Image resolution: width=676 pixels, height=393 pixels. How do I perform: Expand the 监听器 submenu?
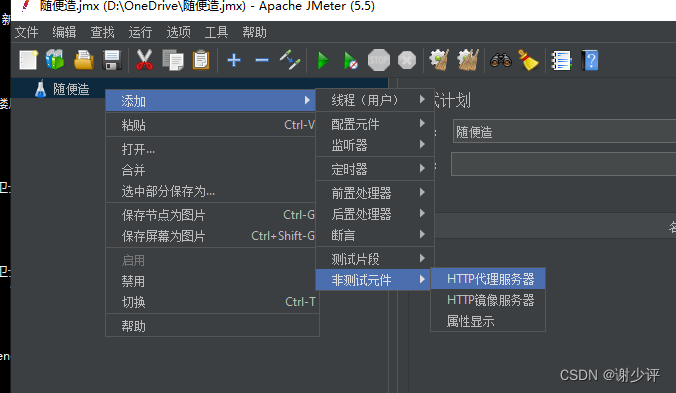coord(375,145)
